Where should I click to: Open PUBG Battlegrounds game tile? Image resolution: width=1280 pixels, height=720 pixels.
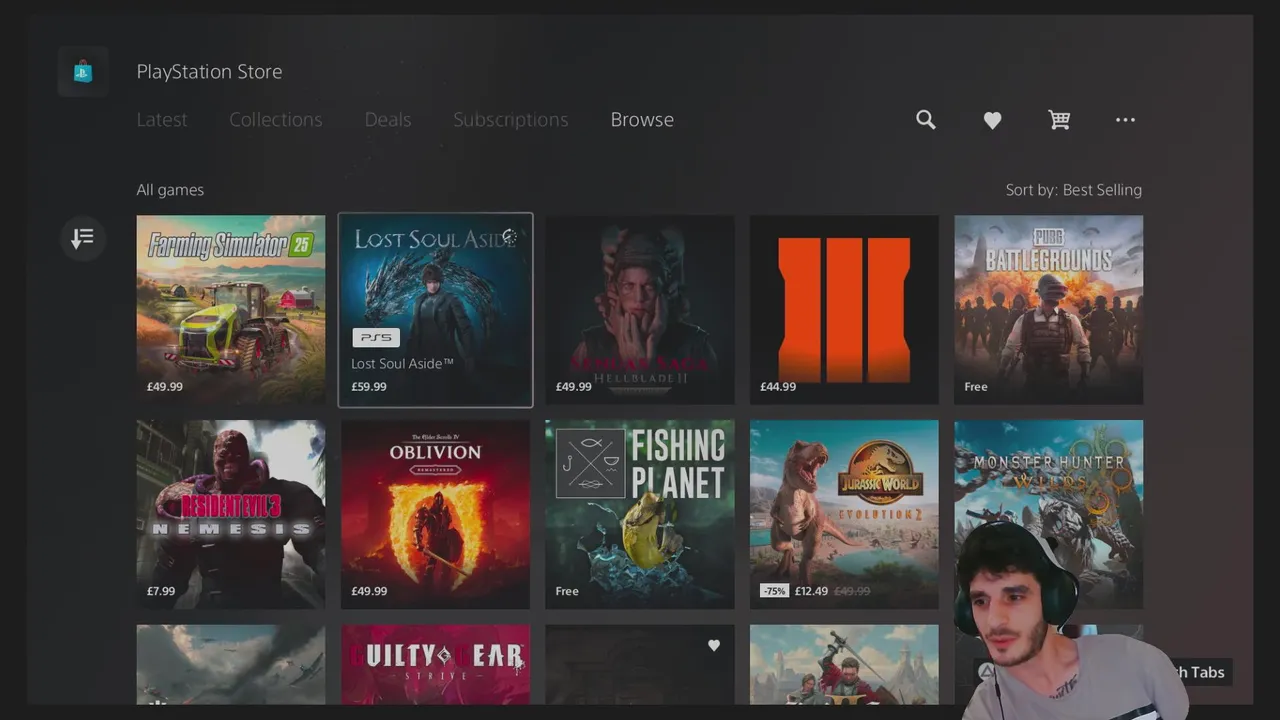pos(1048,310)
